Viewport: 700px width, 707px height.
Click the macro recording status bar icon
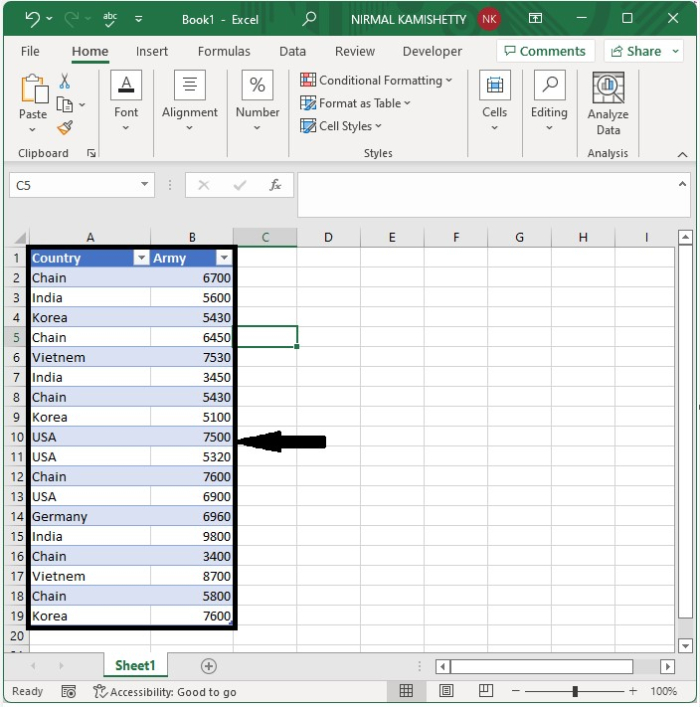click(x=69, y=691)
